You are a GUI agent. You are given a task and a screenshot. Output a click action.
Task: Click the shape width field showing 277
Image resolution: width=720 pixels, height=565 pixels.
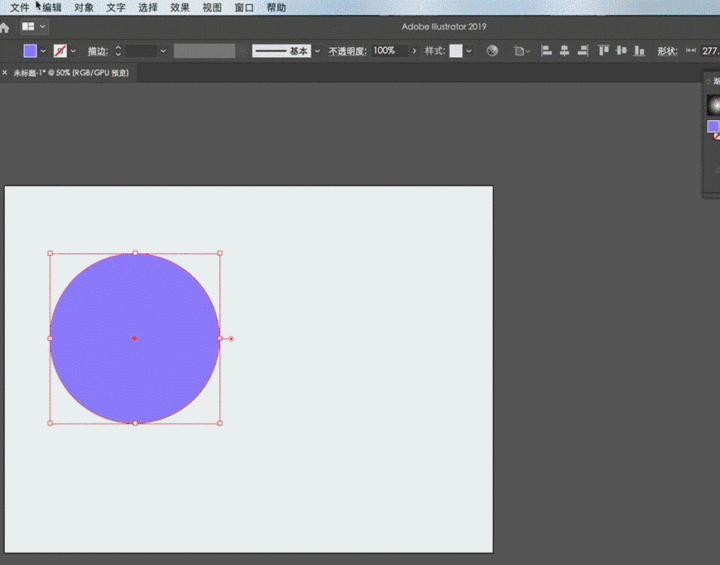710,51
